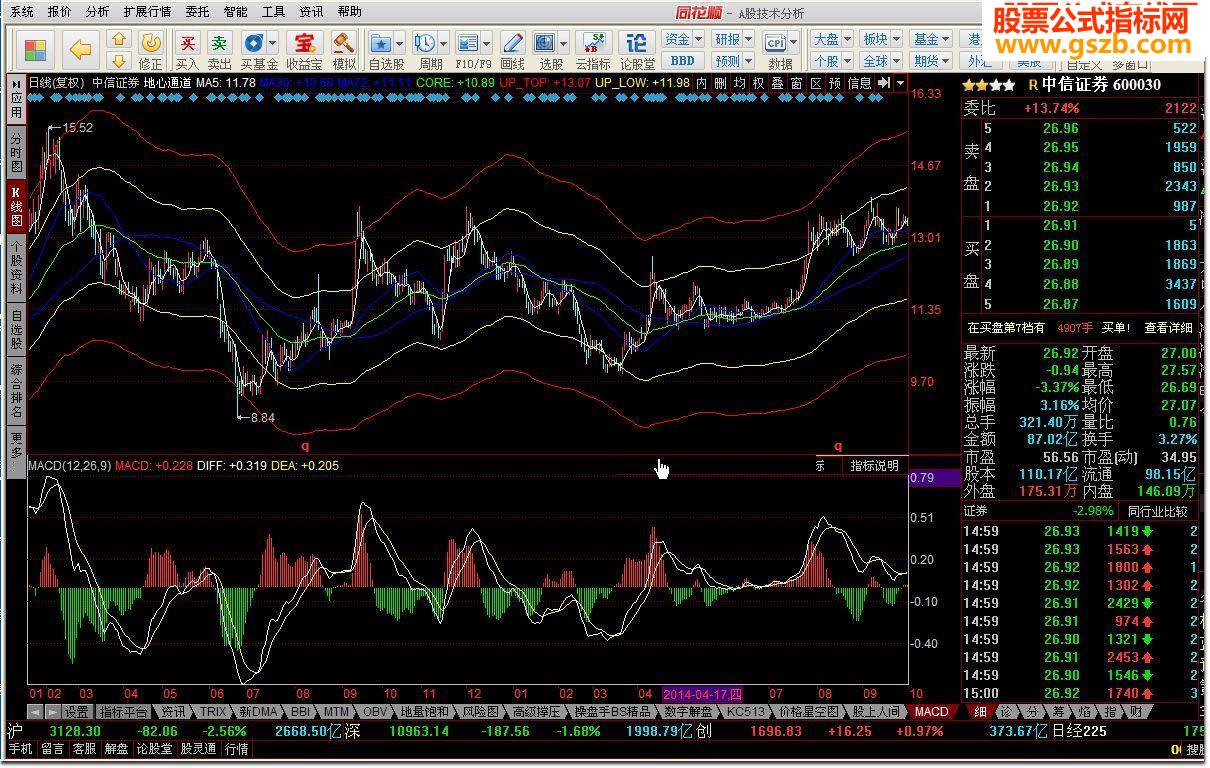Switch to the 个股资料 side tab
This screenshot has height=768, width=1210.
click(x=16, y=266)
